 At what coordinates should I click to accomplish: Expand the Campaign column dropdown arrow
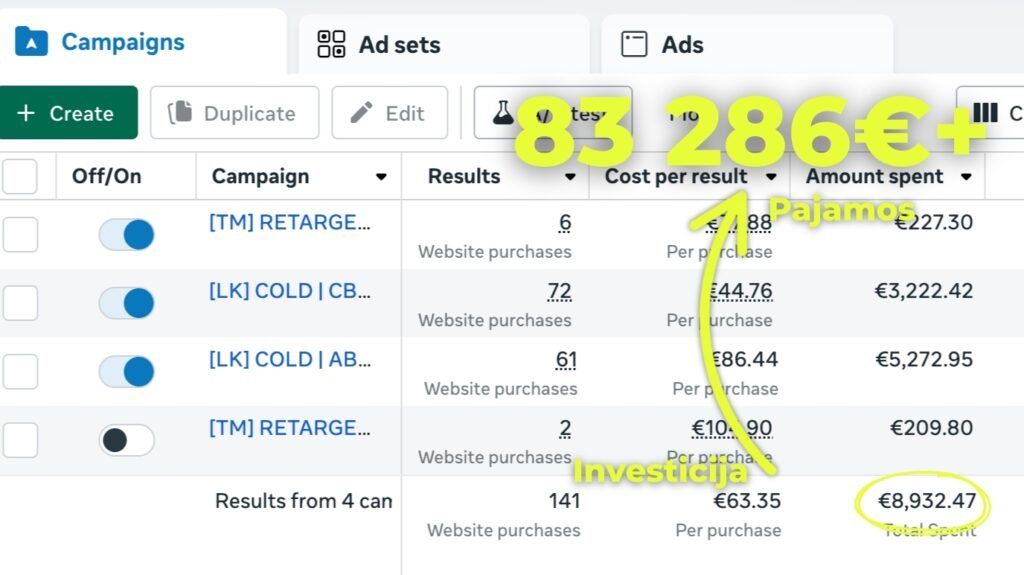[x=381, y=177]
